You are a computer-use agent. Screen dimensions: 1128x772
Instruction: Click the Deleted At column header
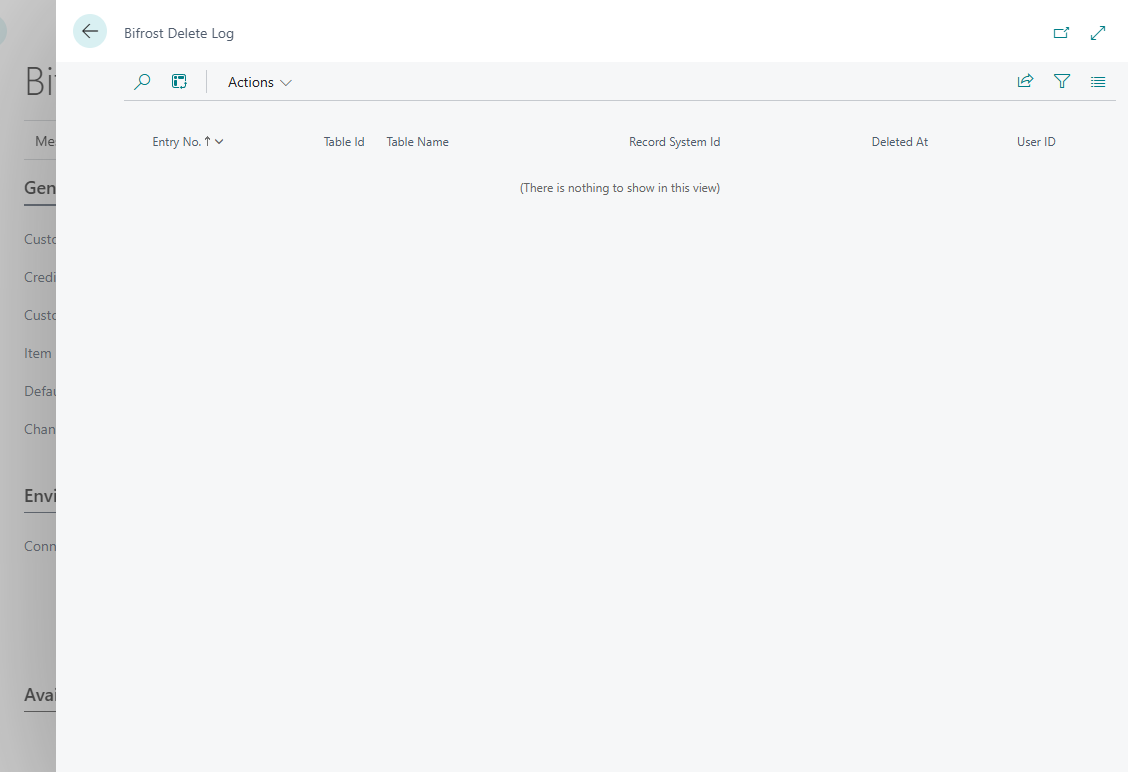click(899, 142)
